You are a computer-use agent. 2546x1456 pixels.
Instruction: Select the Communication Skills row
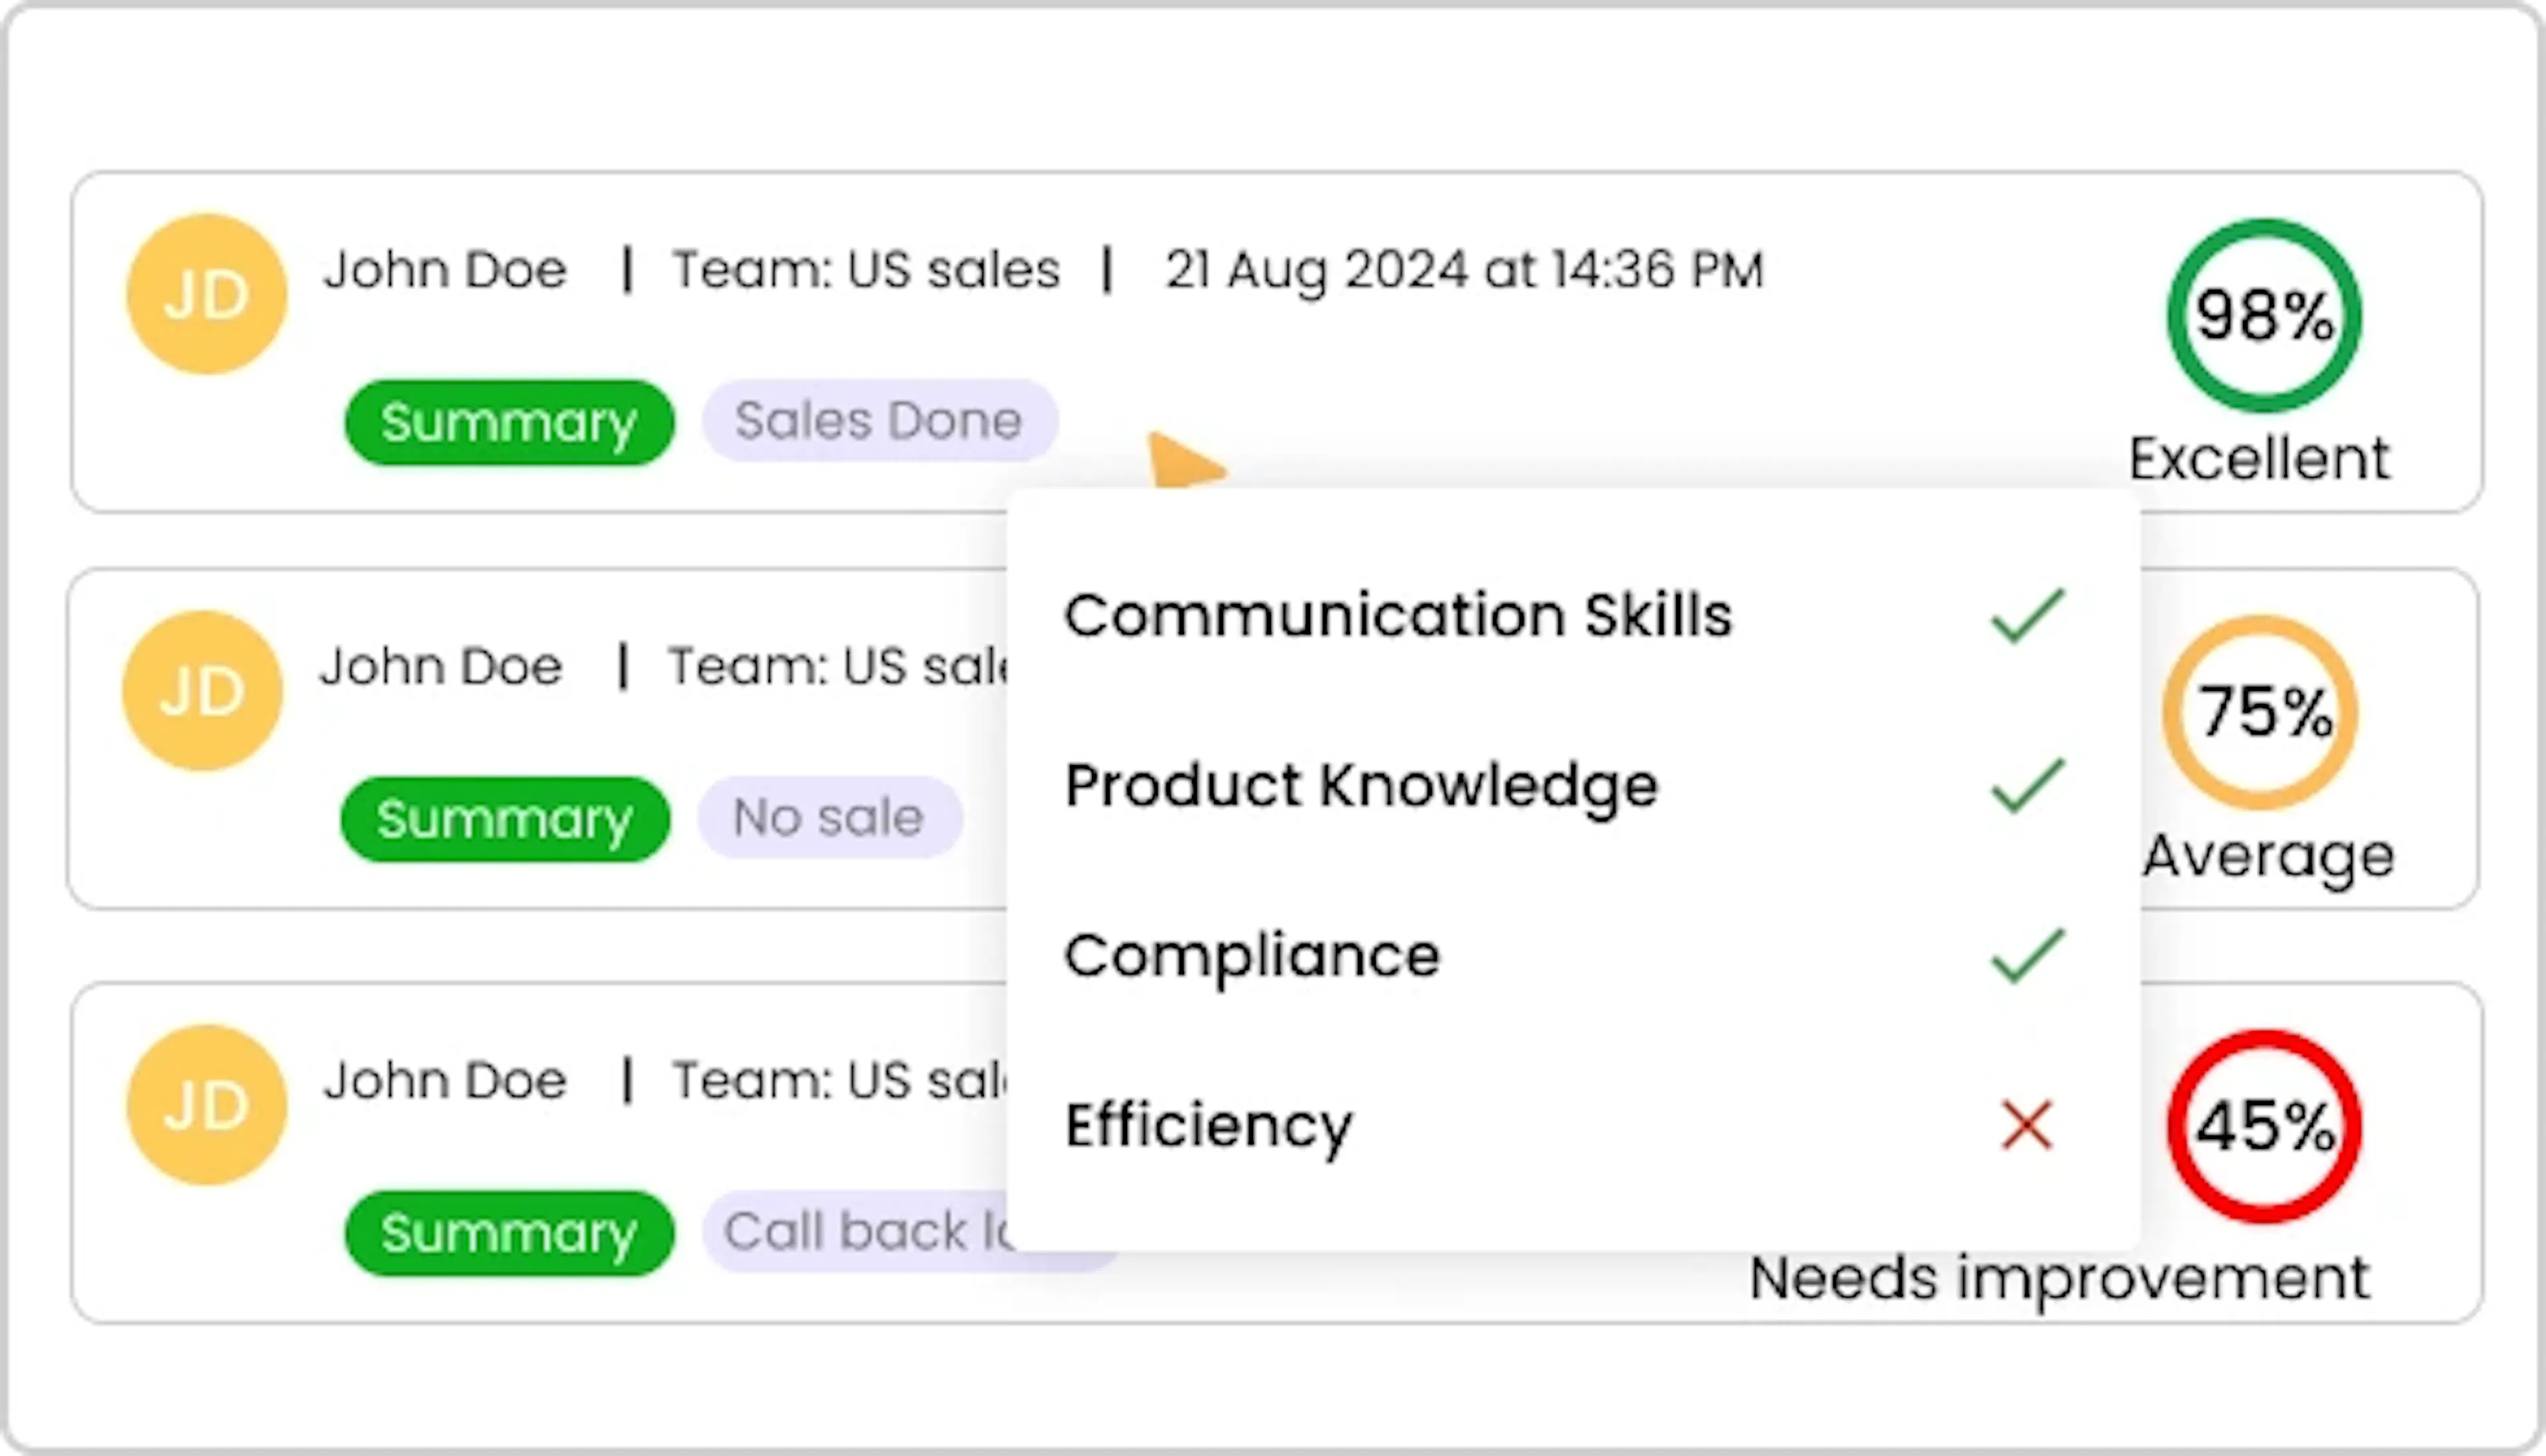tap(1565, 614)
